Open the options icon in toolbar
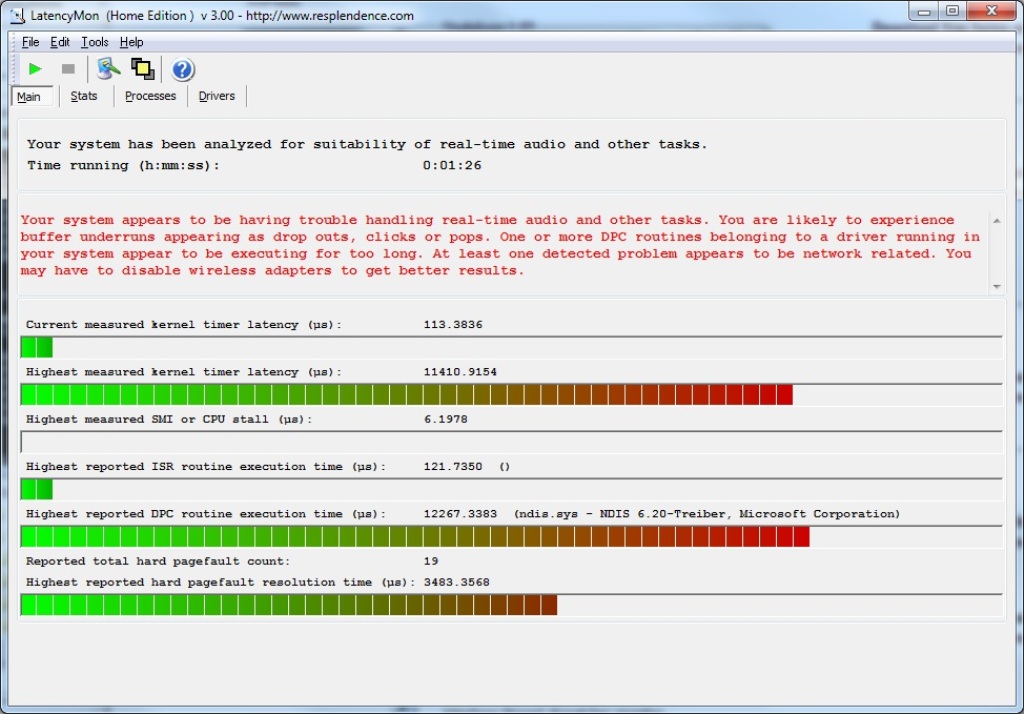The image size is (1024, 714). 108,69
